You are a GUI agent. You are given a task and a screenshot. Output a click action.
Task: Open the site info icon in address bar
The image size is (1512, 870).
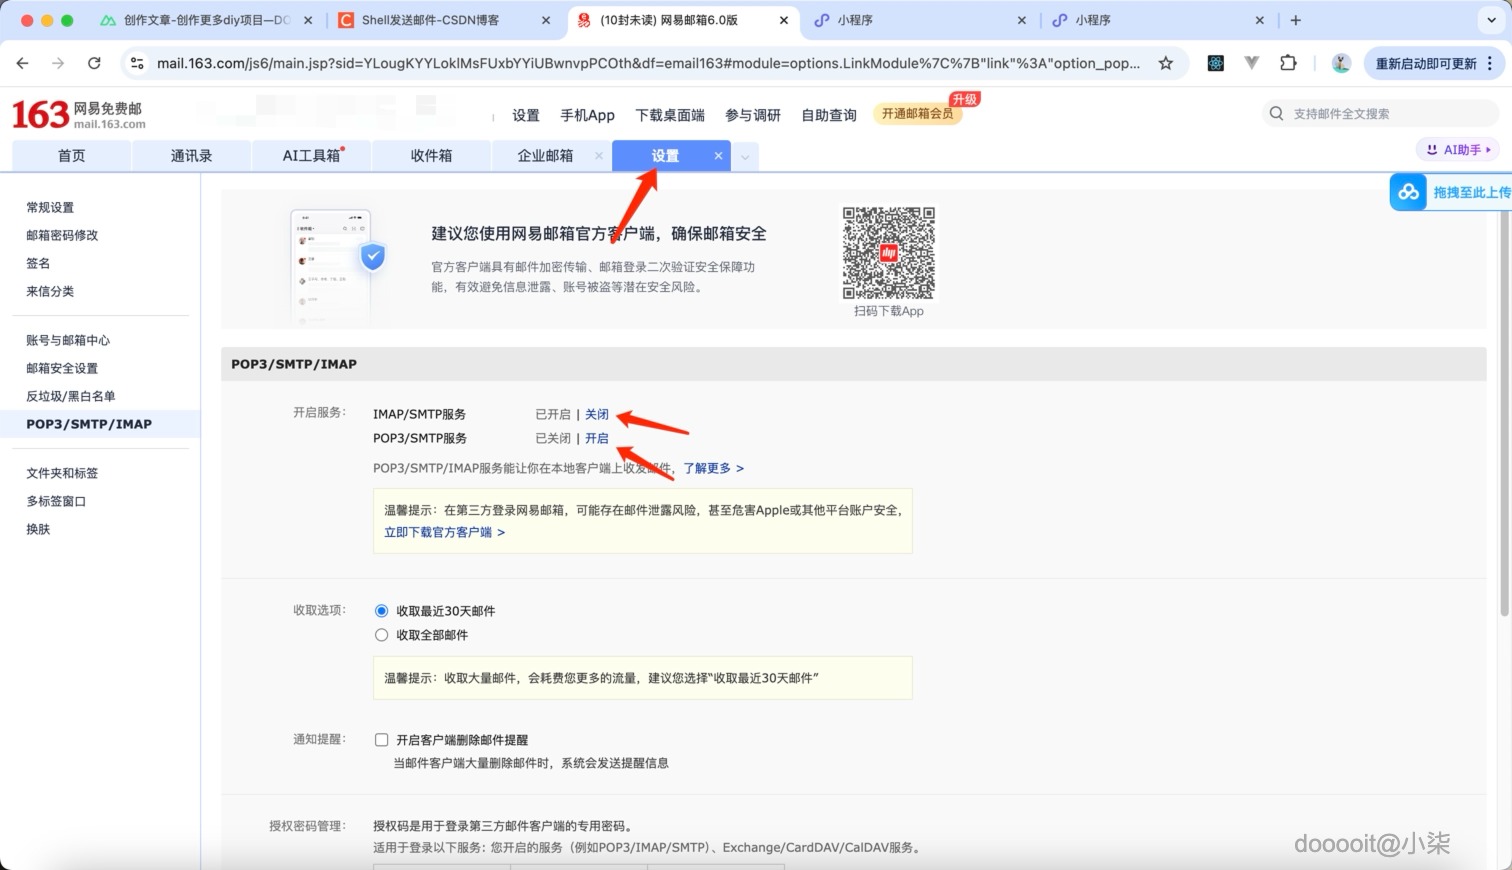136,62
